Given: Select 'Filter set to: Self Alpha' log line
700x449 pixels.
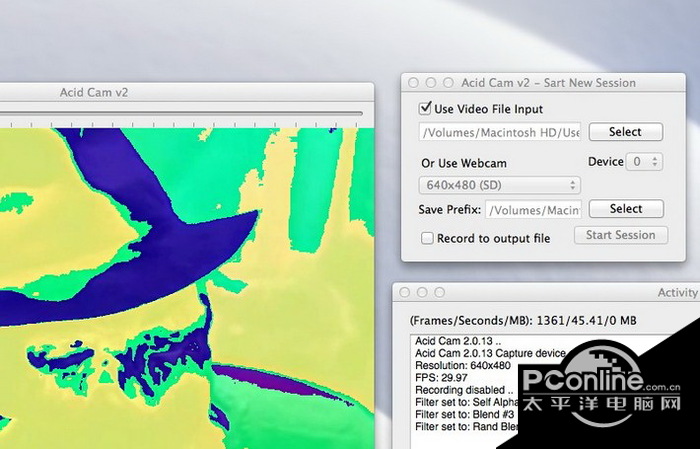Looking at the screenshot, I should click(467, 402).
